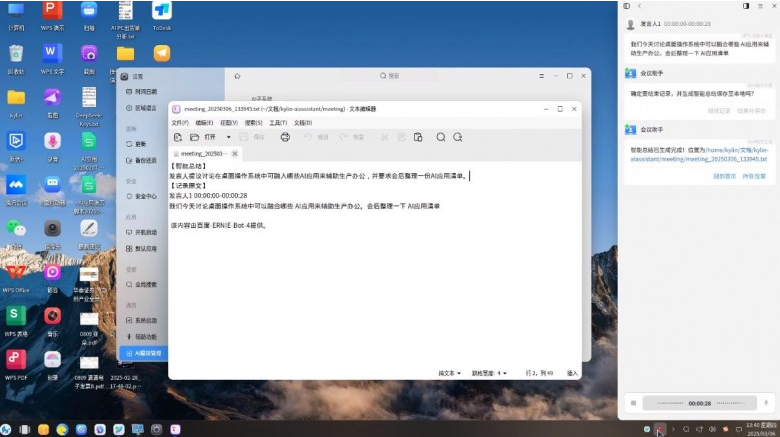The width and height of the screenshot is (780, 437).
Task: Open the 文件(F) menu
Action: coord(180,122)
